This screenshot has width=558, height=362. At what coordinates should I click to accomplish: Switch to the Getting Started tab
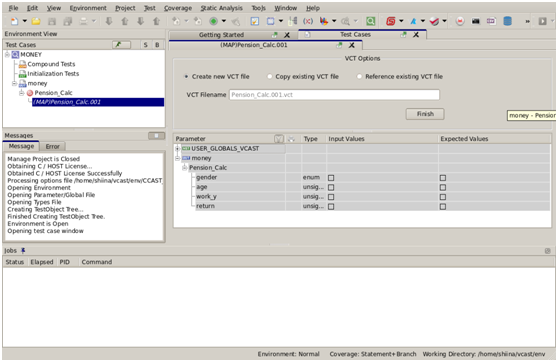click(x=221, y=35)
